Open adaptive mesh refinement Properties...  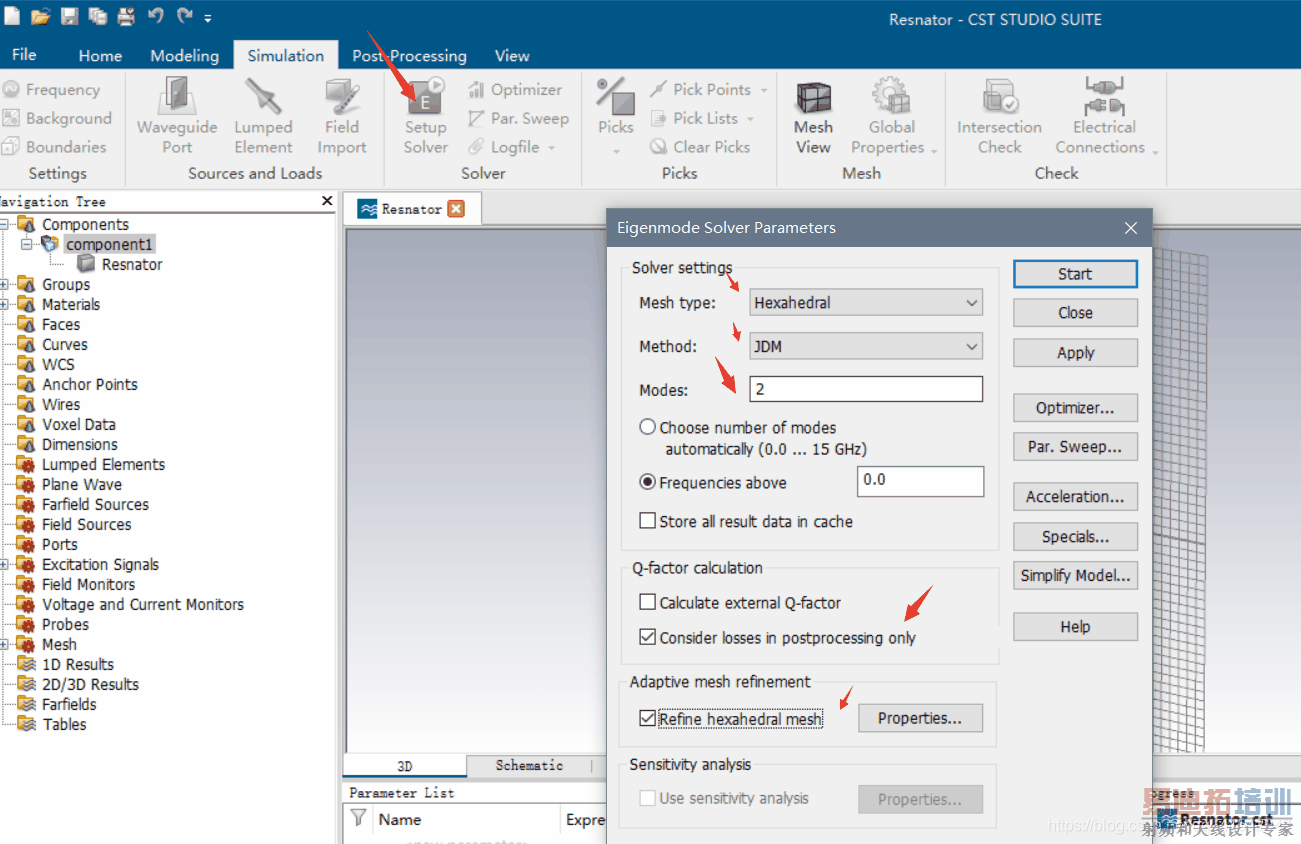coord(920,718)
